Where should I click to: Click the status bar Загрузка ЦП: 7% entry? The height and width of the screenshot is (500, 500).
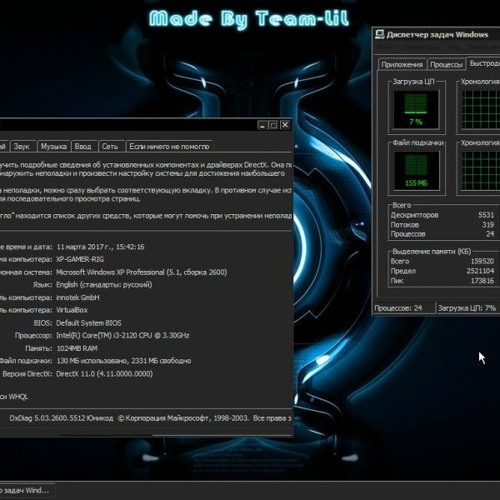pos(468,308)
